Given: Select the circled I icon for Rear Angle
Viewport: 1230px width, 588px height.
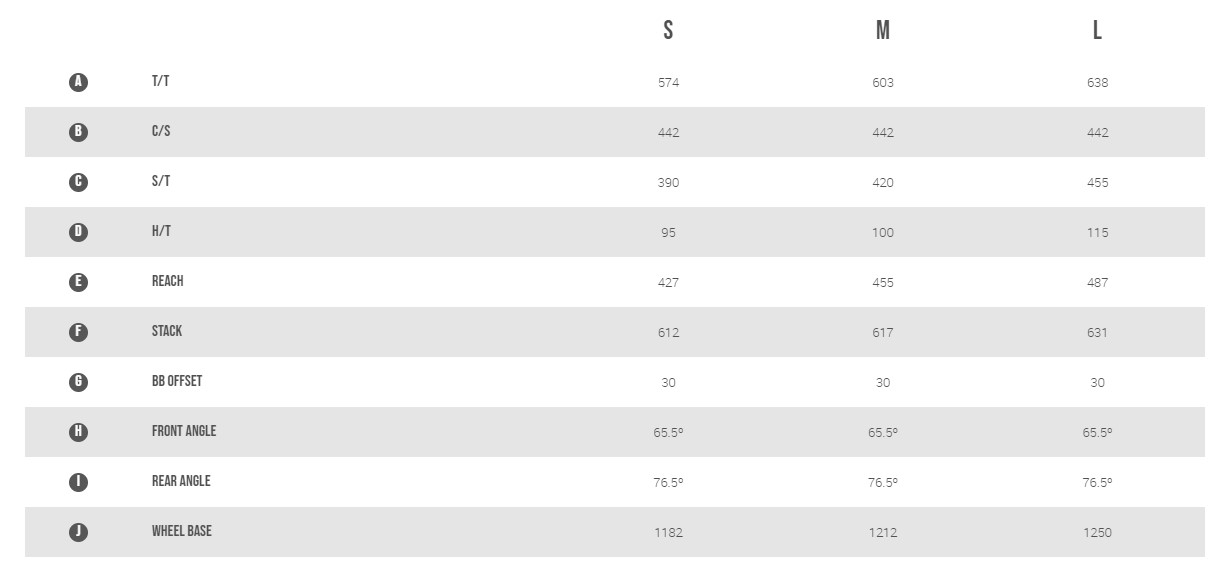Looking at the screenshot, I should [x=78, y=482].
